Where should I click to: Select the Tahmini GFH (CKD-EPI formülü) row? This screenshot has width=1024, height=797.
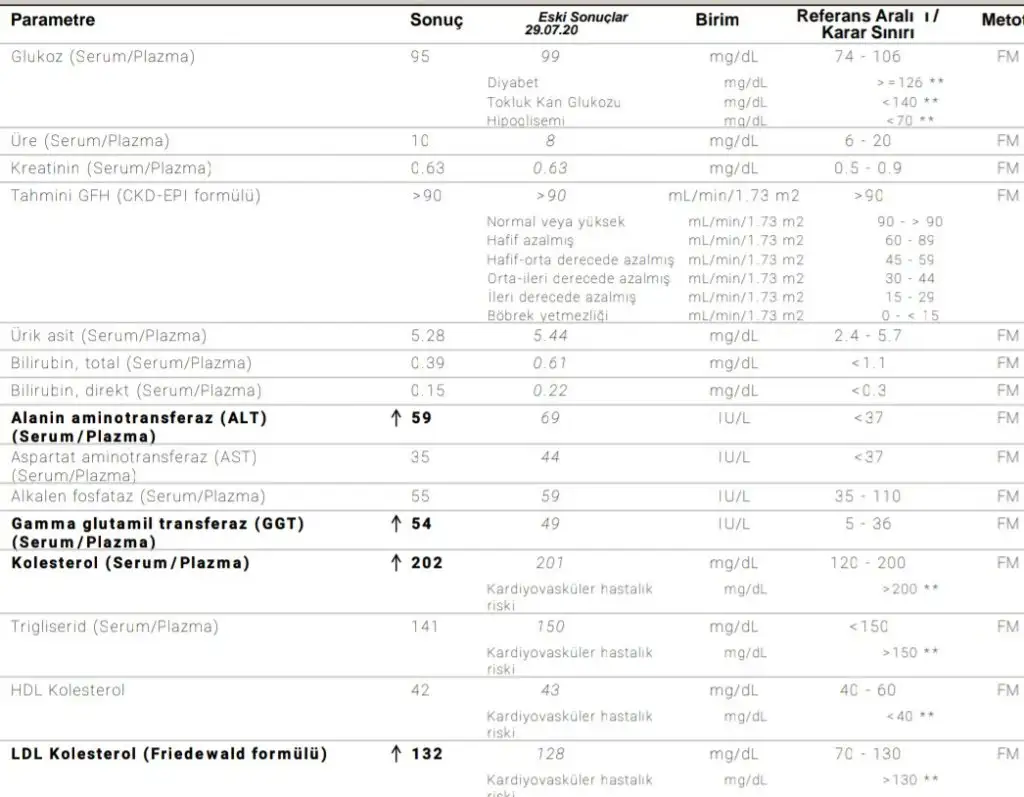(x=135, y=195)
